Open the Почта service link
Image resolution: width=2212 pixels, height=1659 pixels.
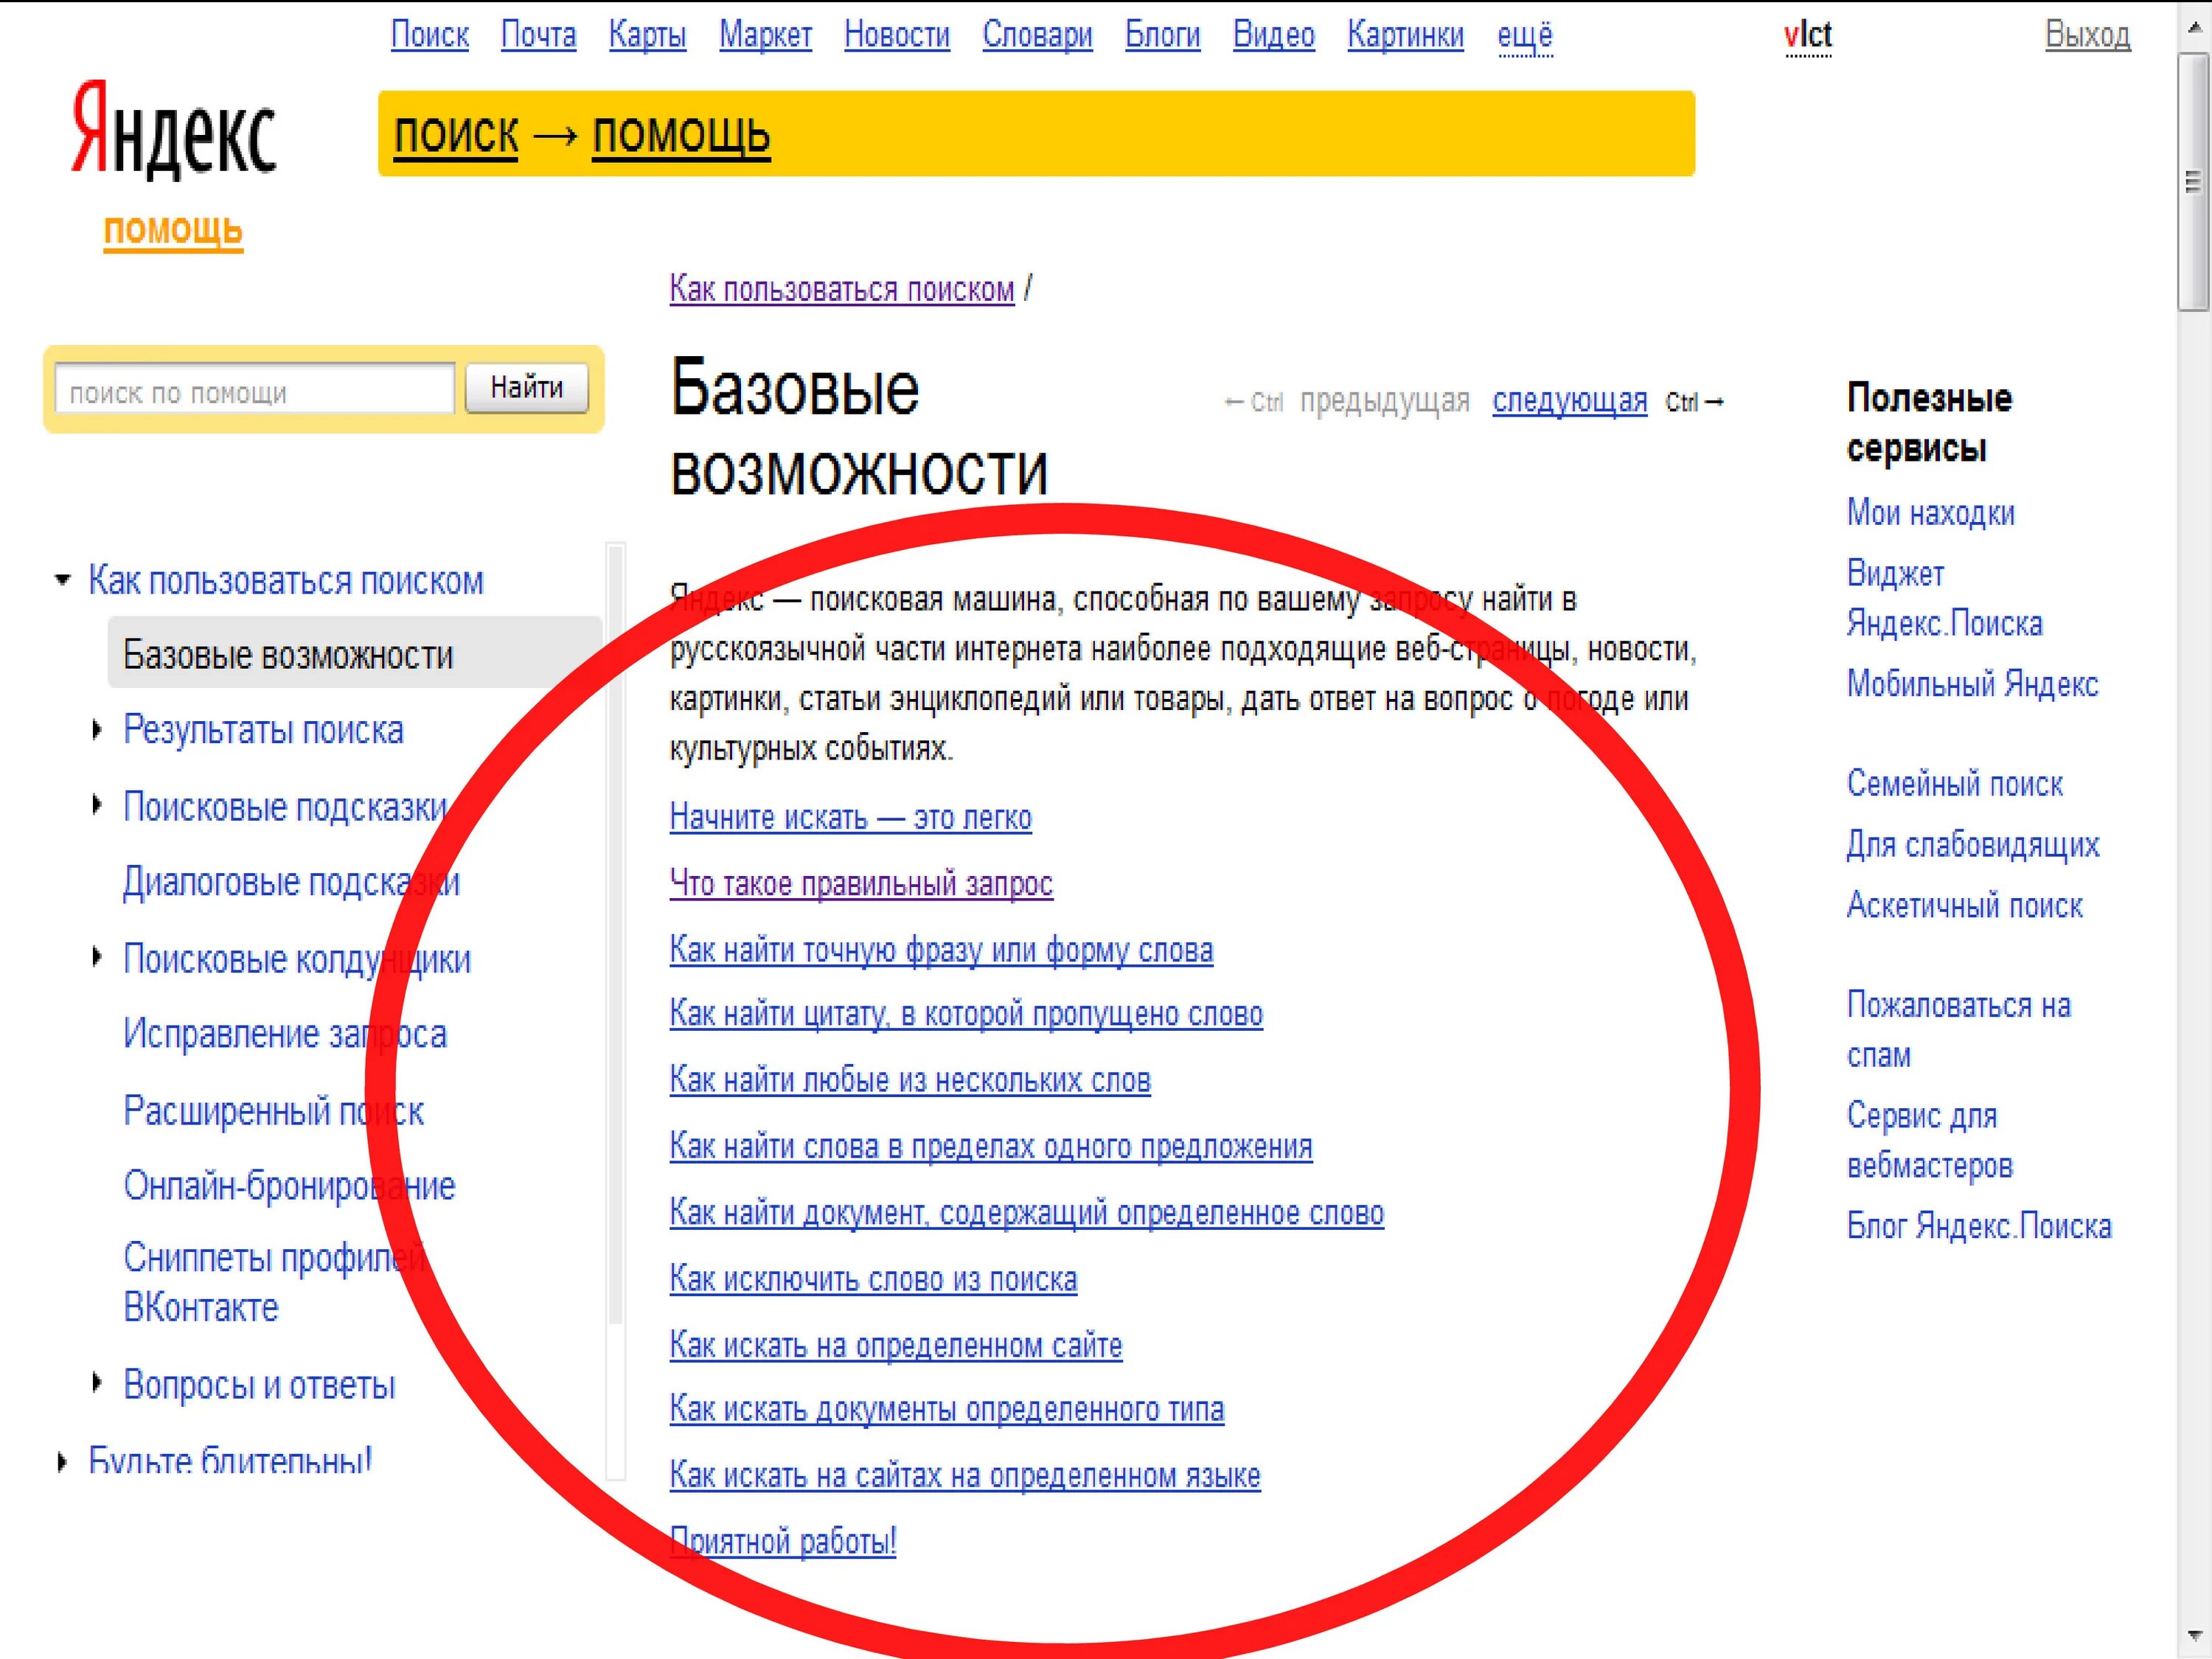point(538,35)
